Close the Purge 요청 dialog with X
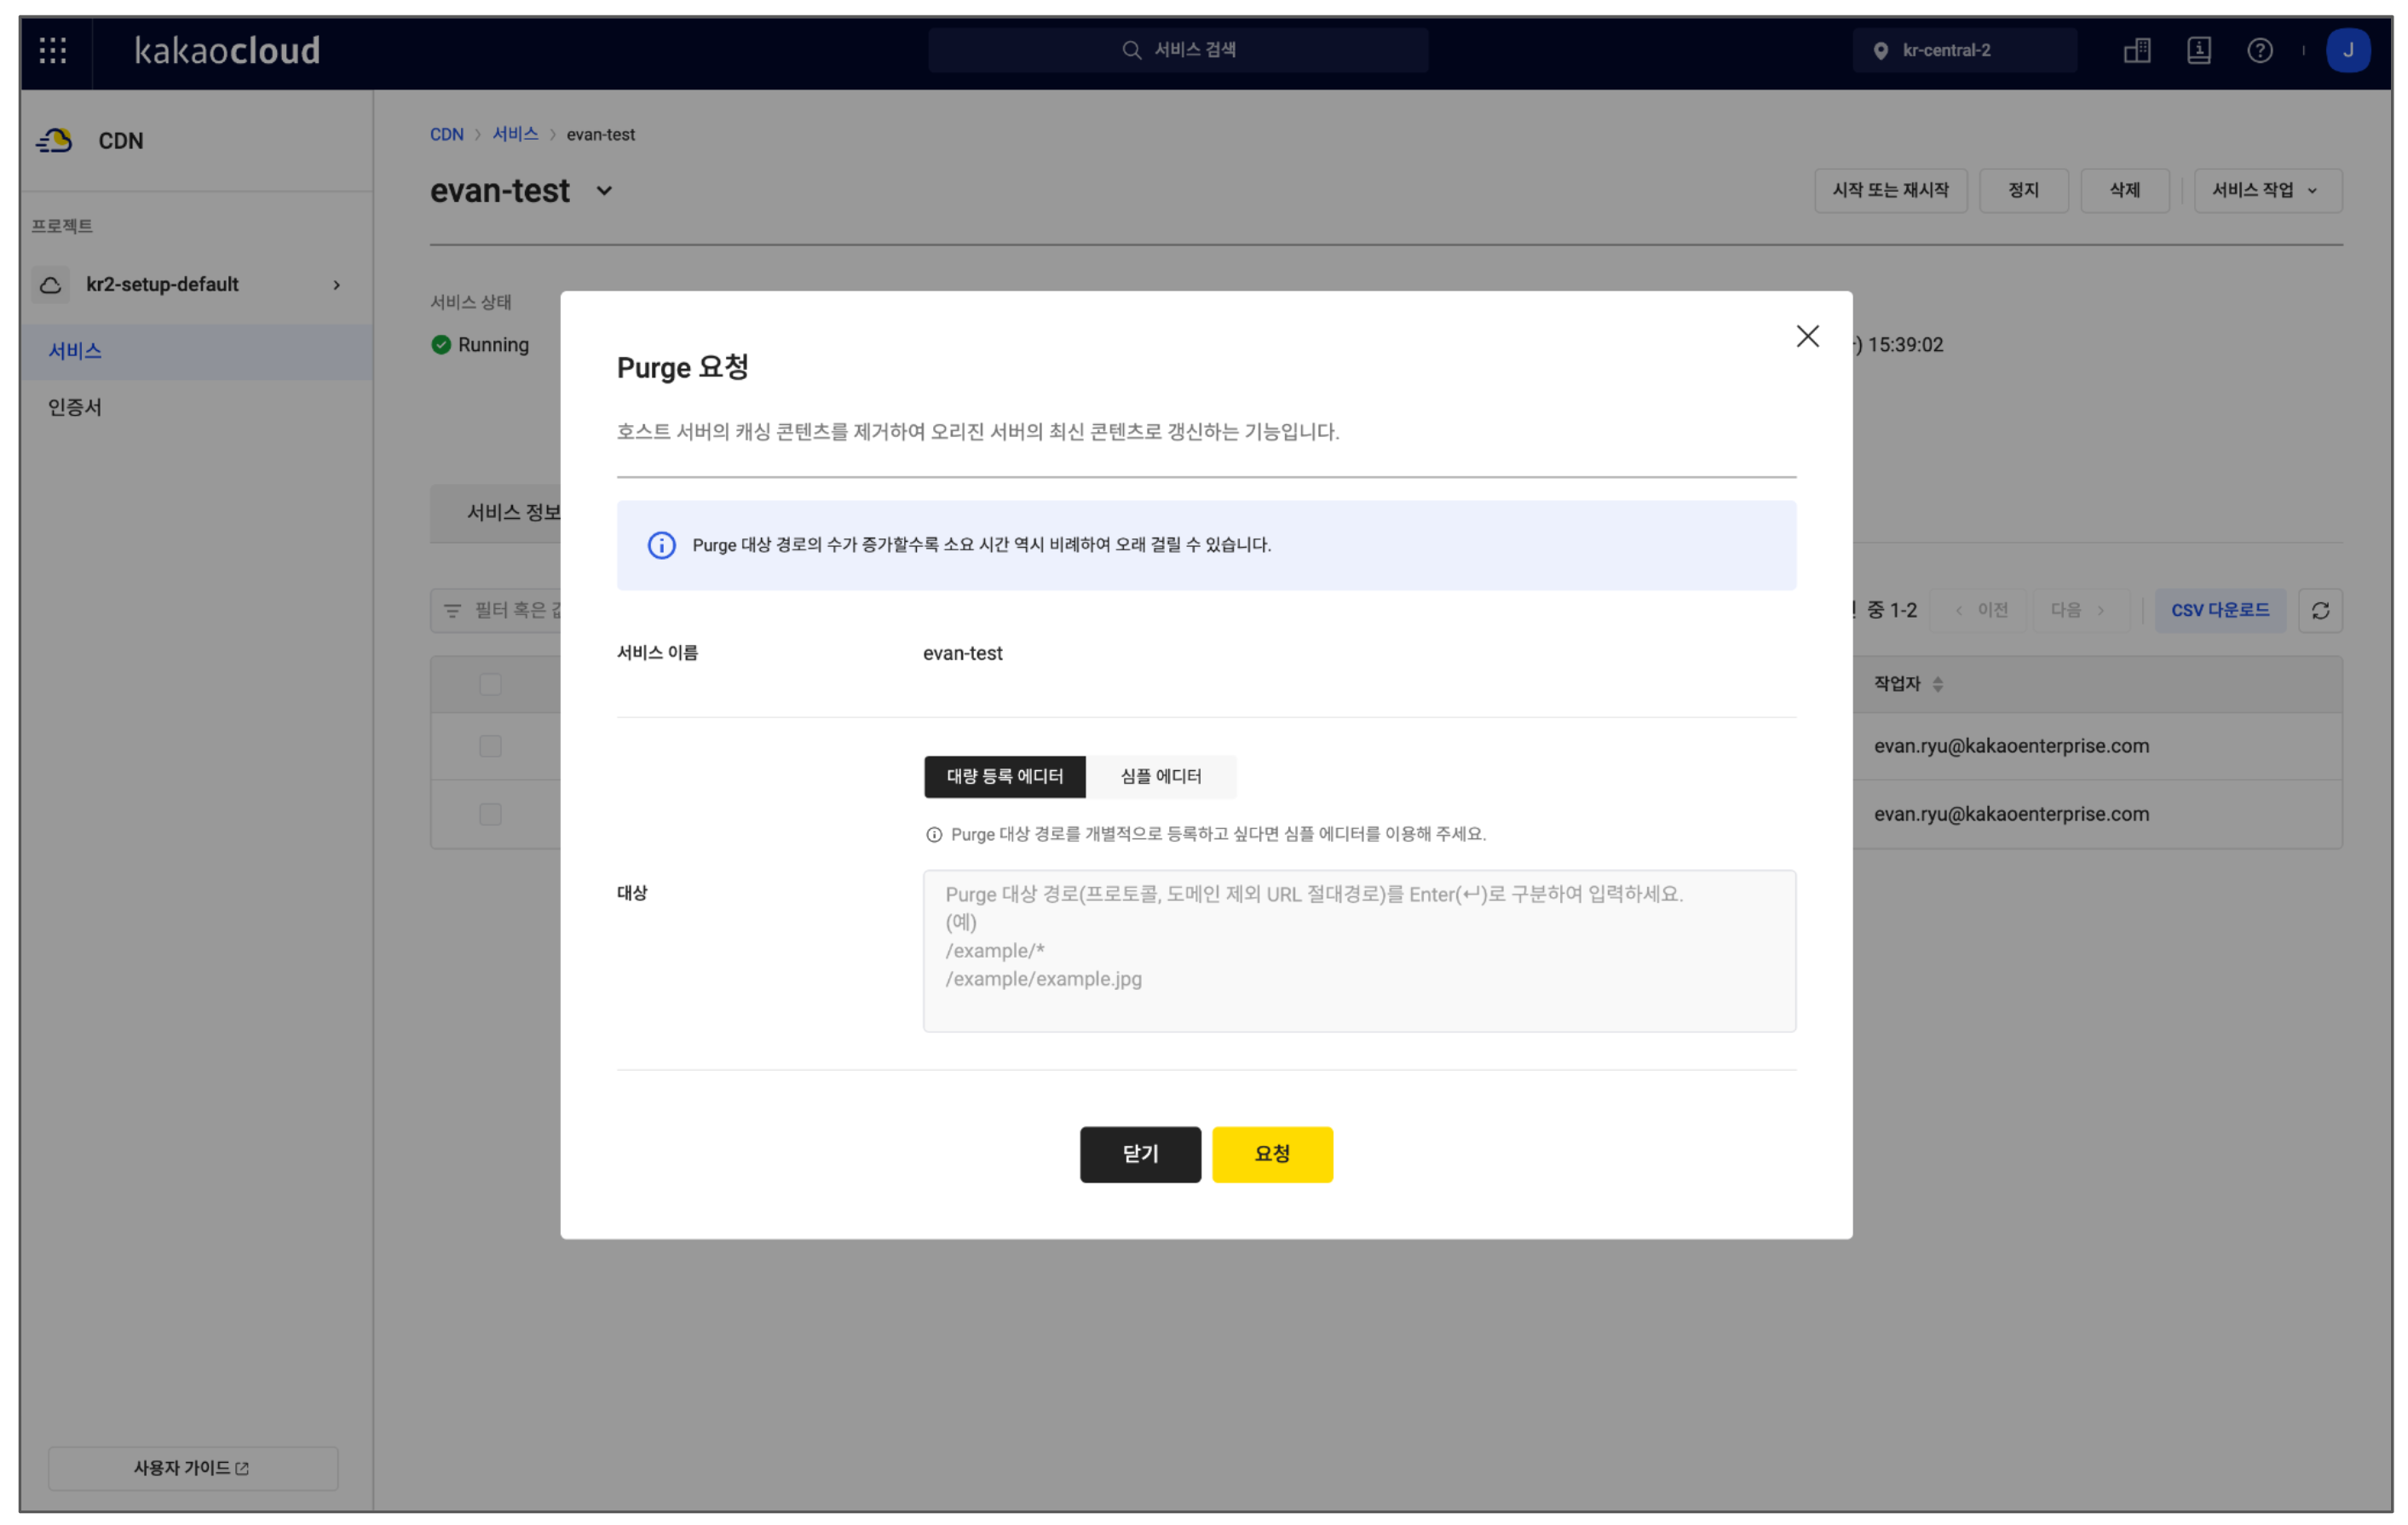Viewport: 2408px width, 1525px height. click(1807, 336)
